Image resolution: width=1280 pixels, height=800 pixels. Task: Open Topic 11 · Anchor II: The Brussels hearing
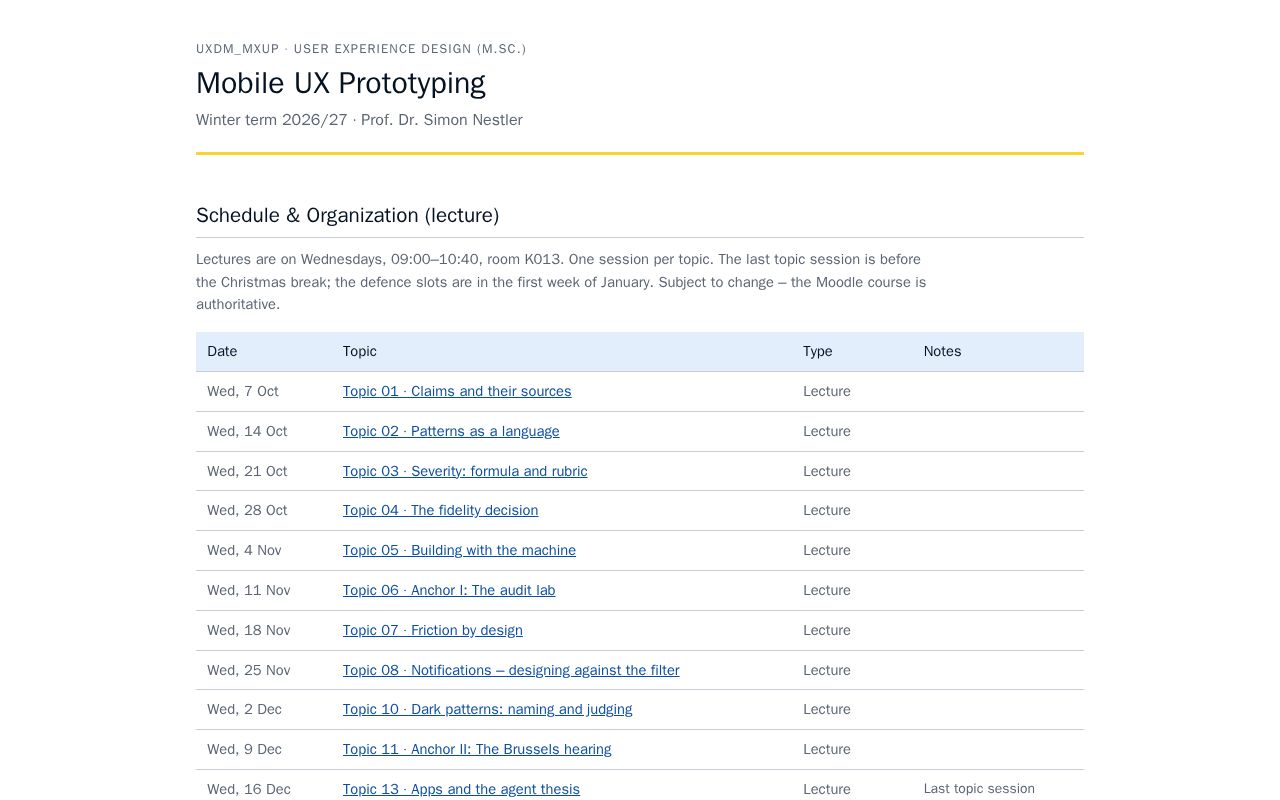pyautogui.click(x=477, y=749)
